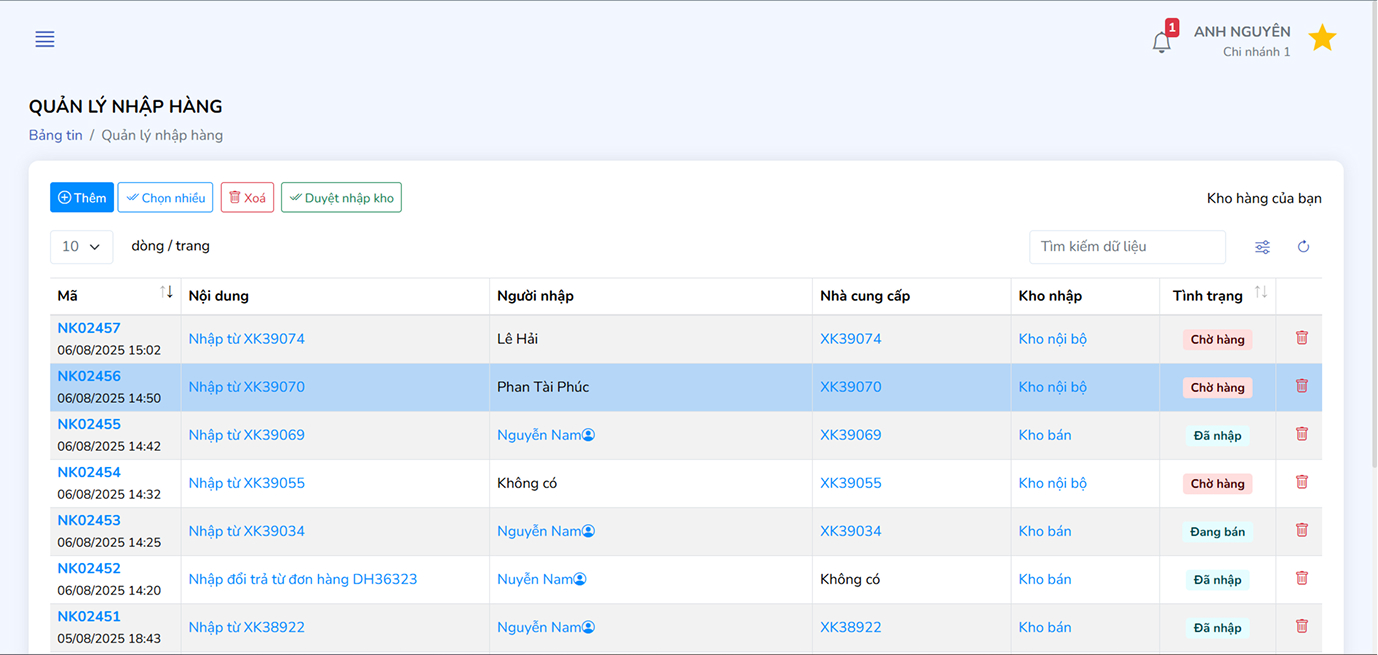Sort by Tình trạng column
The width and height of the screenshot is (1378, 655).
1260,292
